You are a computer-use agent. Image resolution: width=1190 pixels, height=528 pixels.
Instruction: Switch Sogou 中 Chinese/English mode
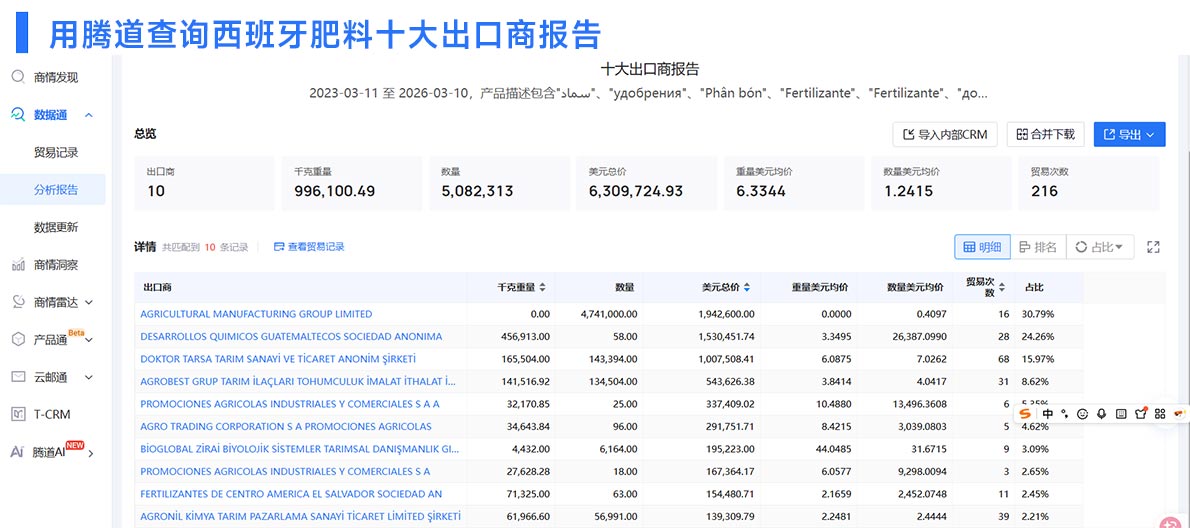pyautogui.click(x=1048, y=413)
